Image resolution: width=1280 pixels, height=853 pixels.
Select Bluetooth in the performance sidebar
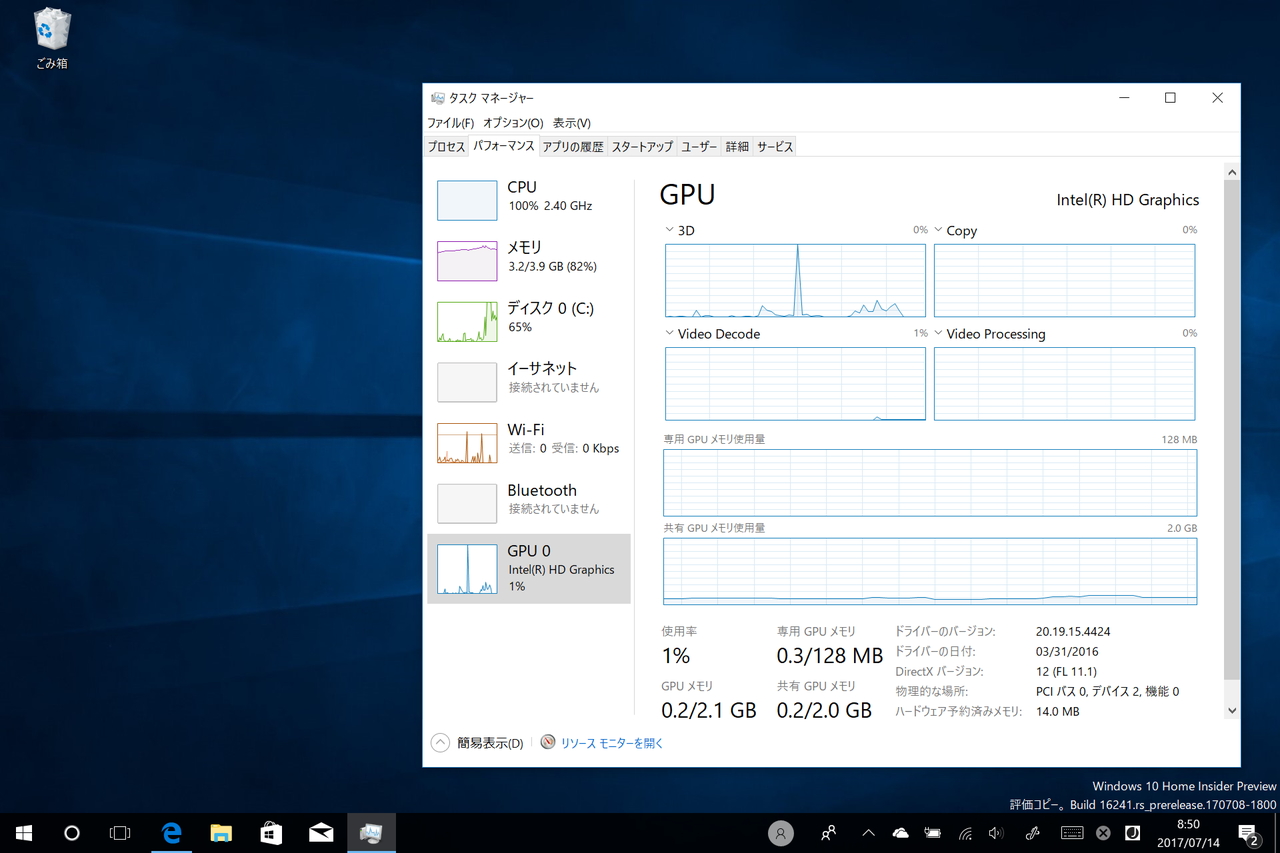click(529, 503)
